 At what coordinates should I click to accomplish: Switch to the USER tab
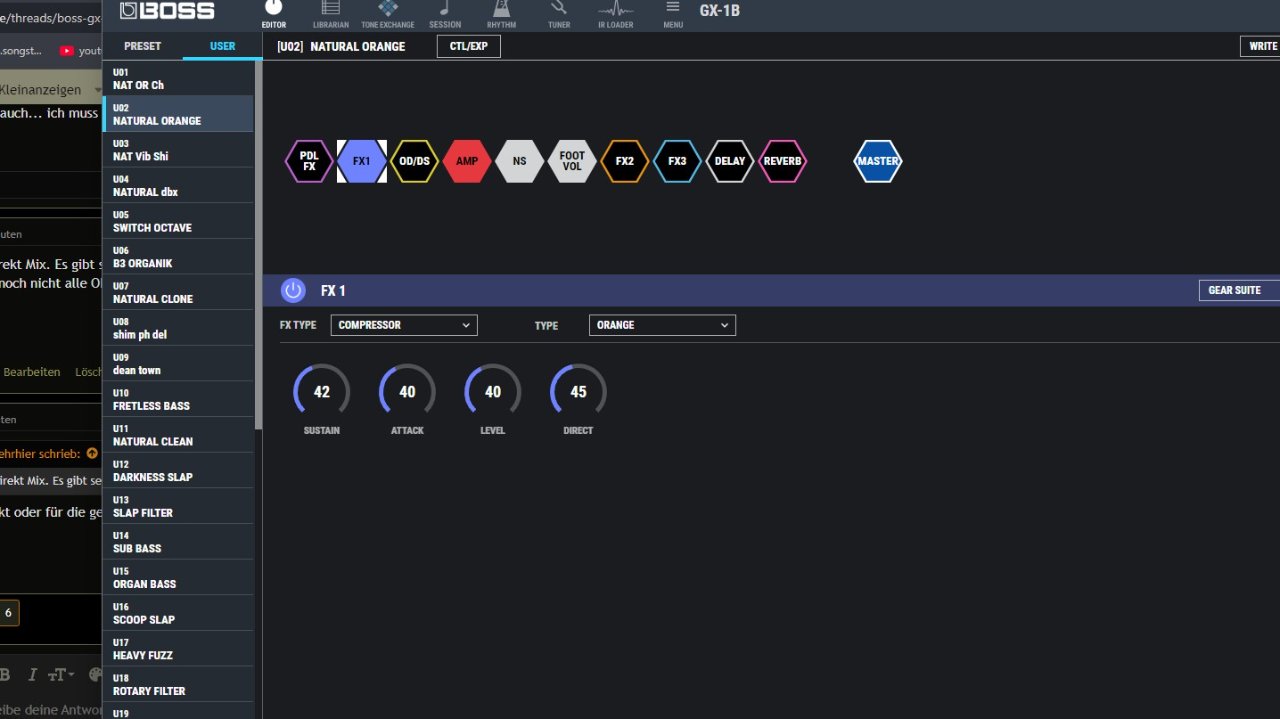coord(222,46)
